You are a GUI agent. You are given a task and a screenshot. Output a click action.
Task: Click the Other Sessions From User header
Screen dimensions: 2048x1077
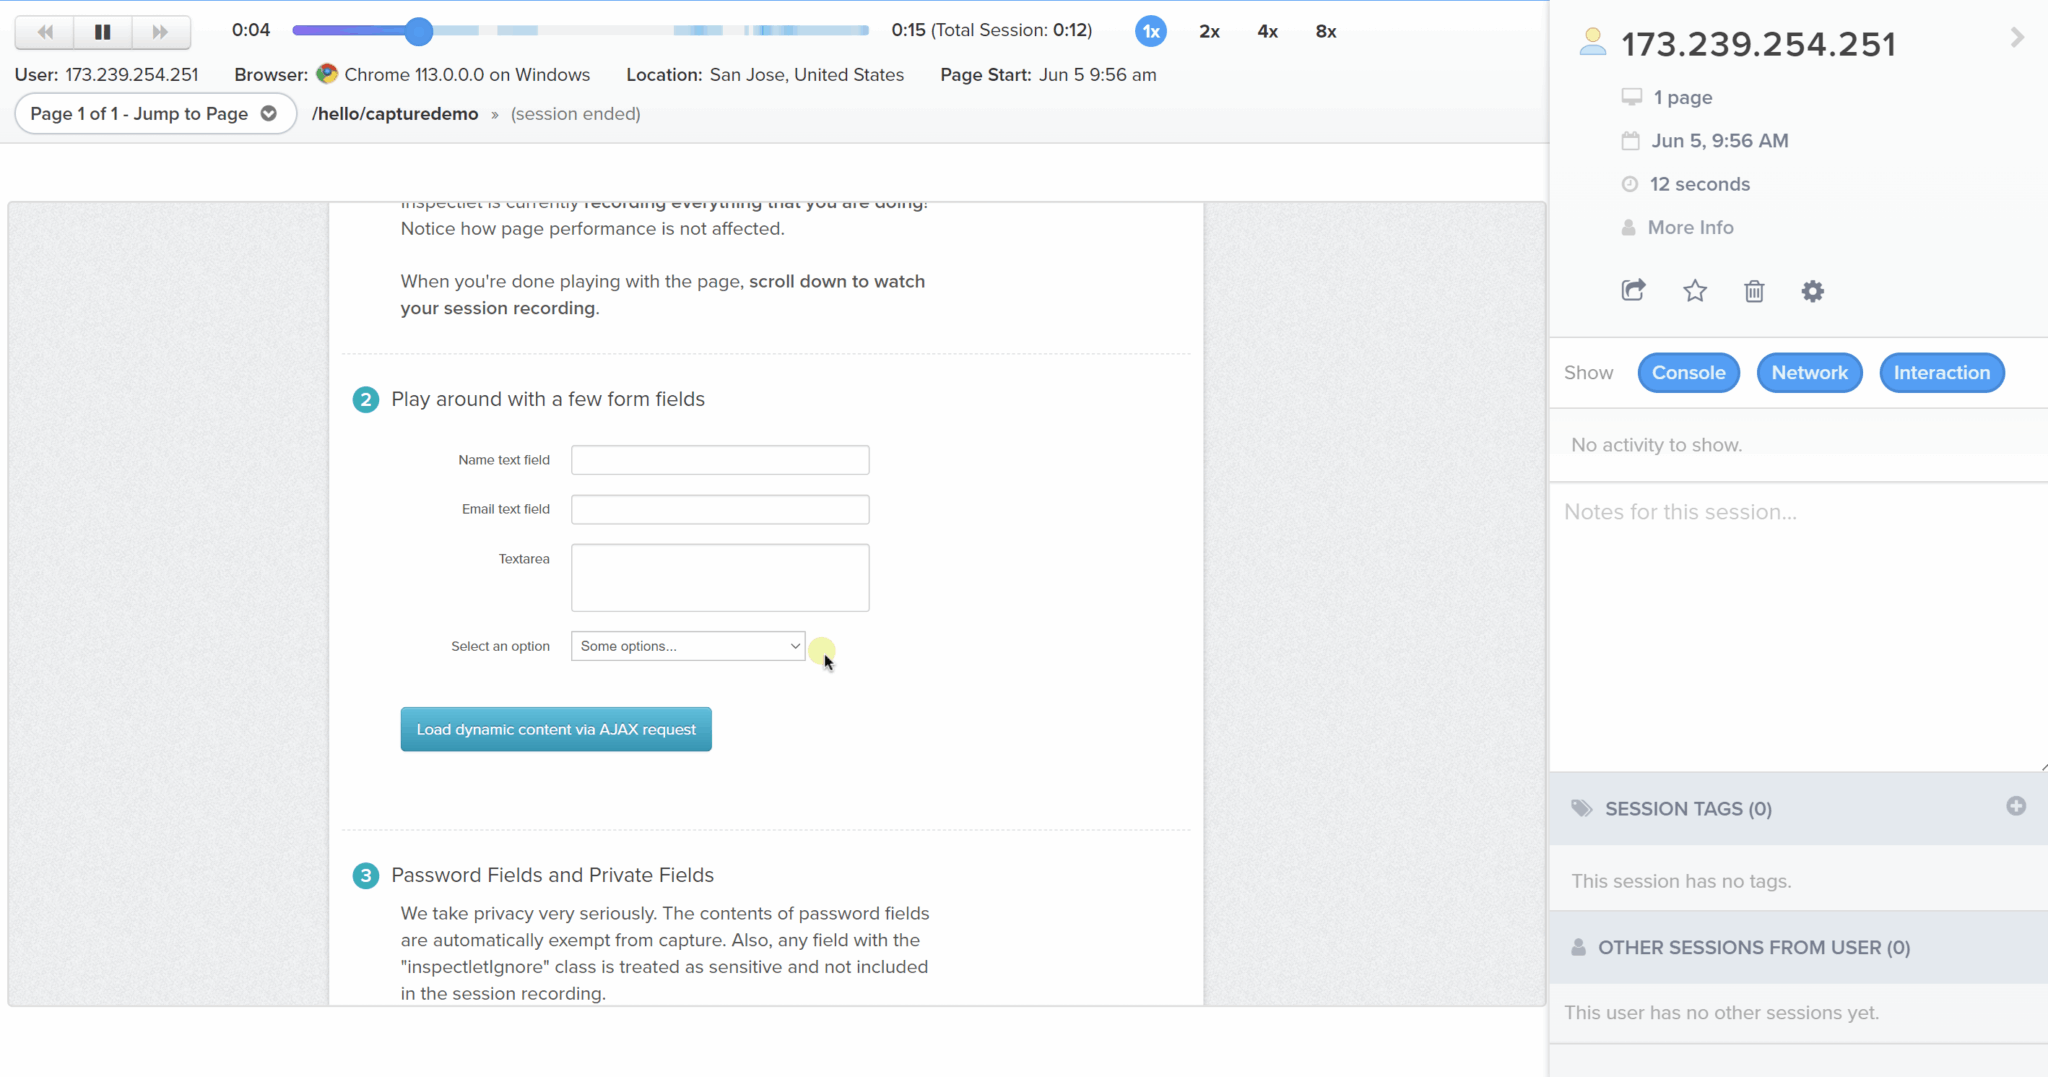(x=1798, y=947)
